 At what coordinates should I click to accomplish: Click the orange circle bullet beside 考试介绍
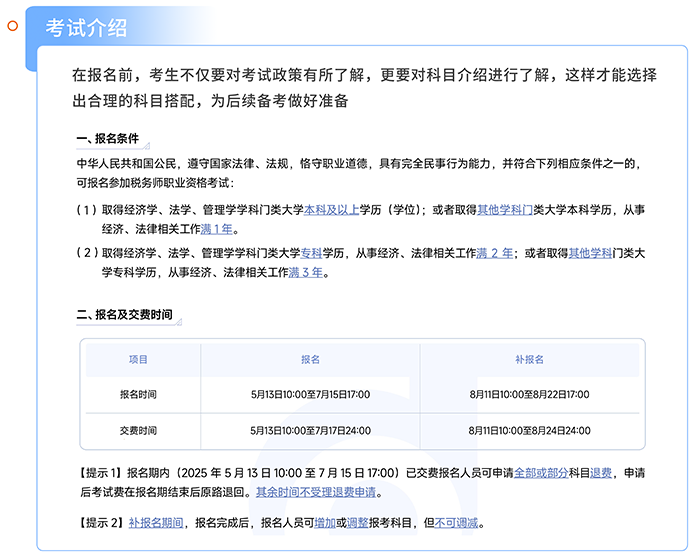13,27
